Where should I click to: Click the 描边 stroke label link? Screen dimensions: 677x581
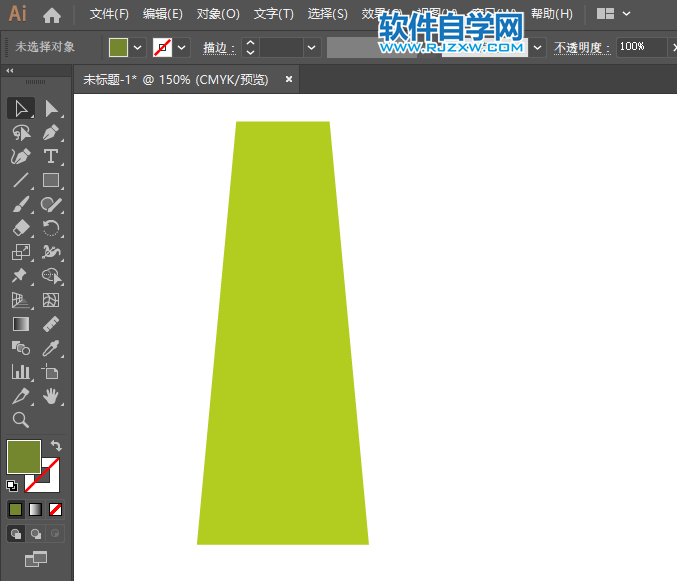pos(216,47)
